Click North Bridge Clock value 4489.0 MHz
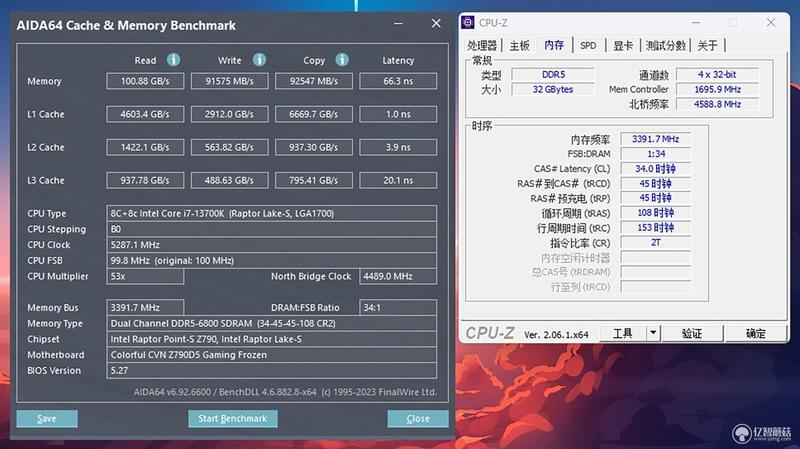 398,277
